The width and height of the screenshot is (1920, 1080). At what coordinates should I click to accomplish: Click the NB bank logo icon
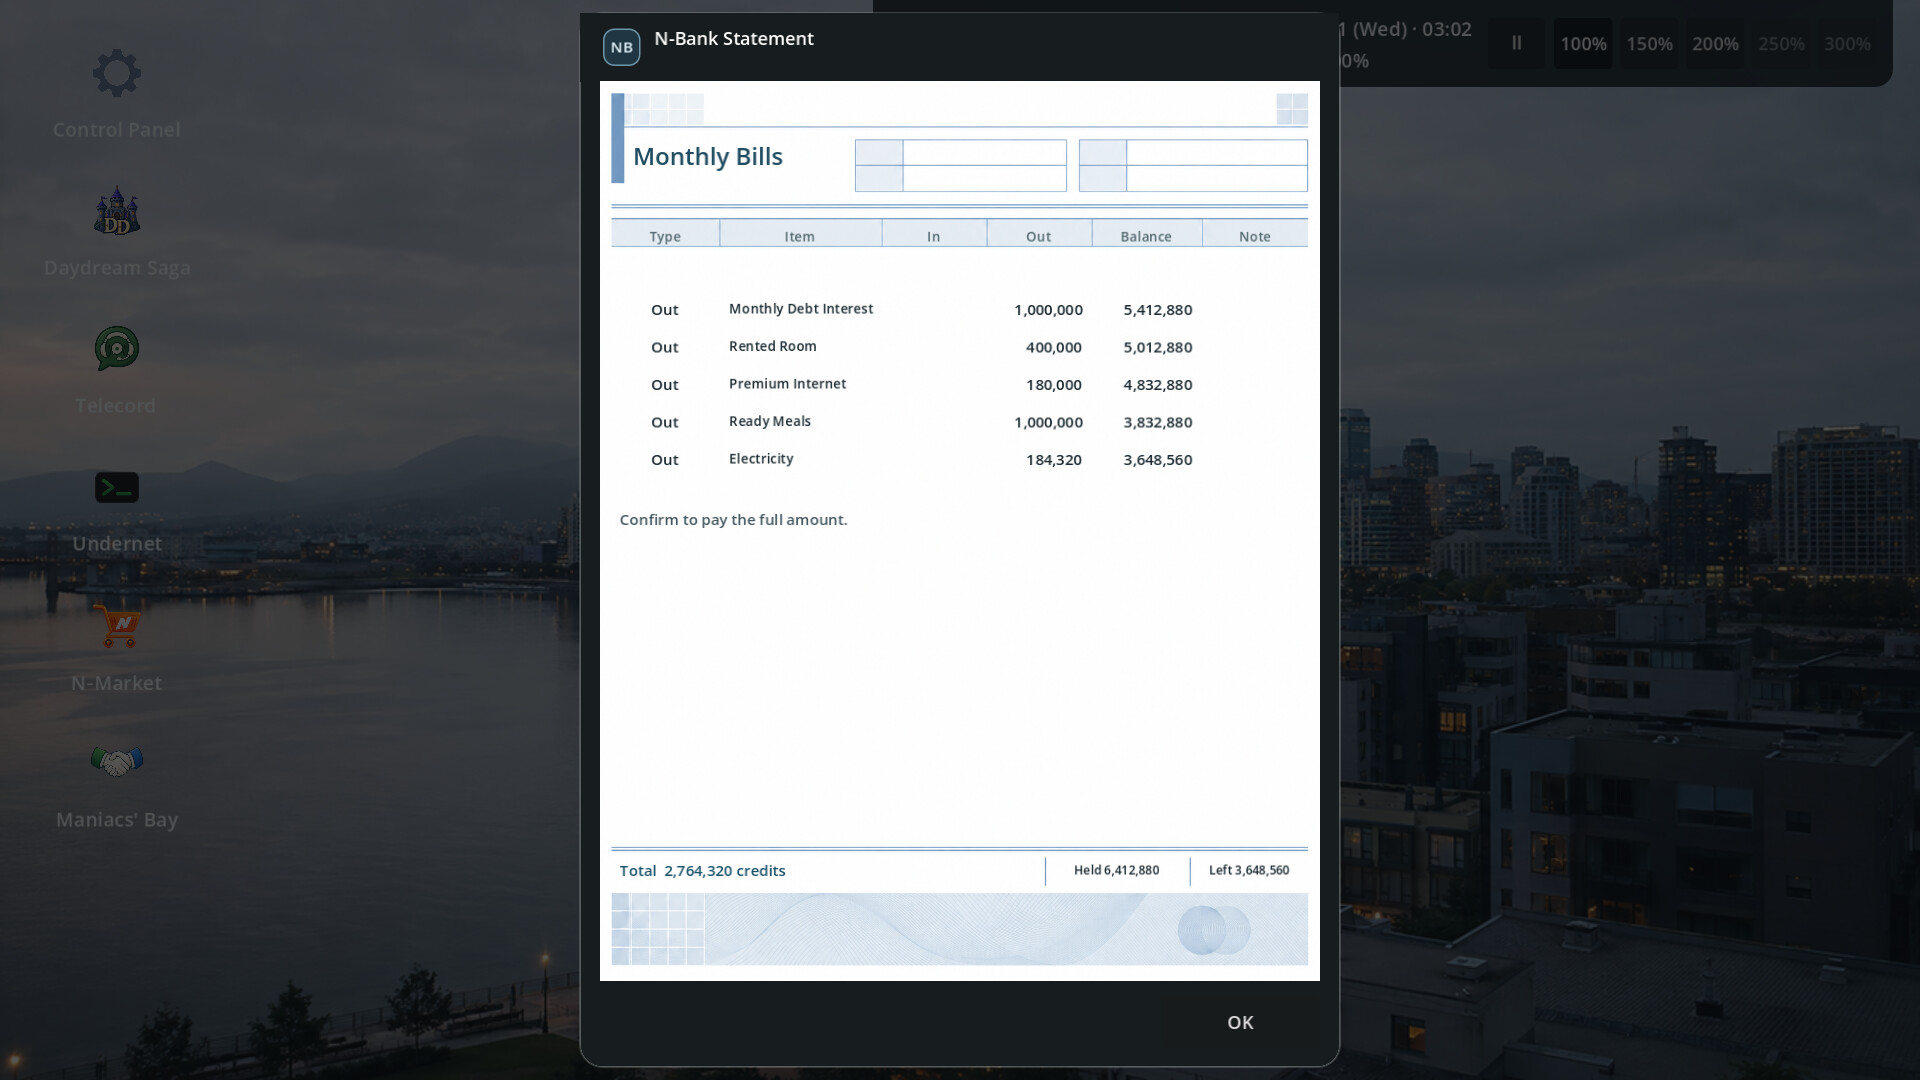click(x=621, y=47)
